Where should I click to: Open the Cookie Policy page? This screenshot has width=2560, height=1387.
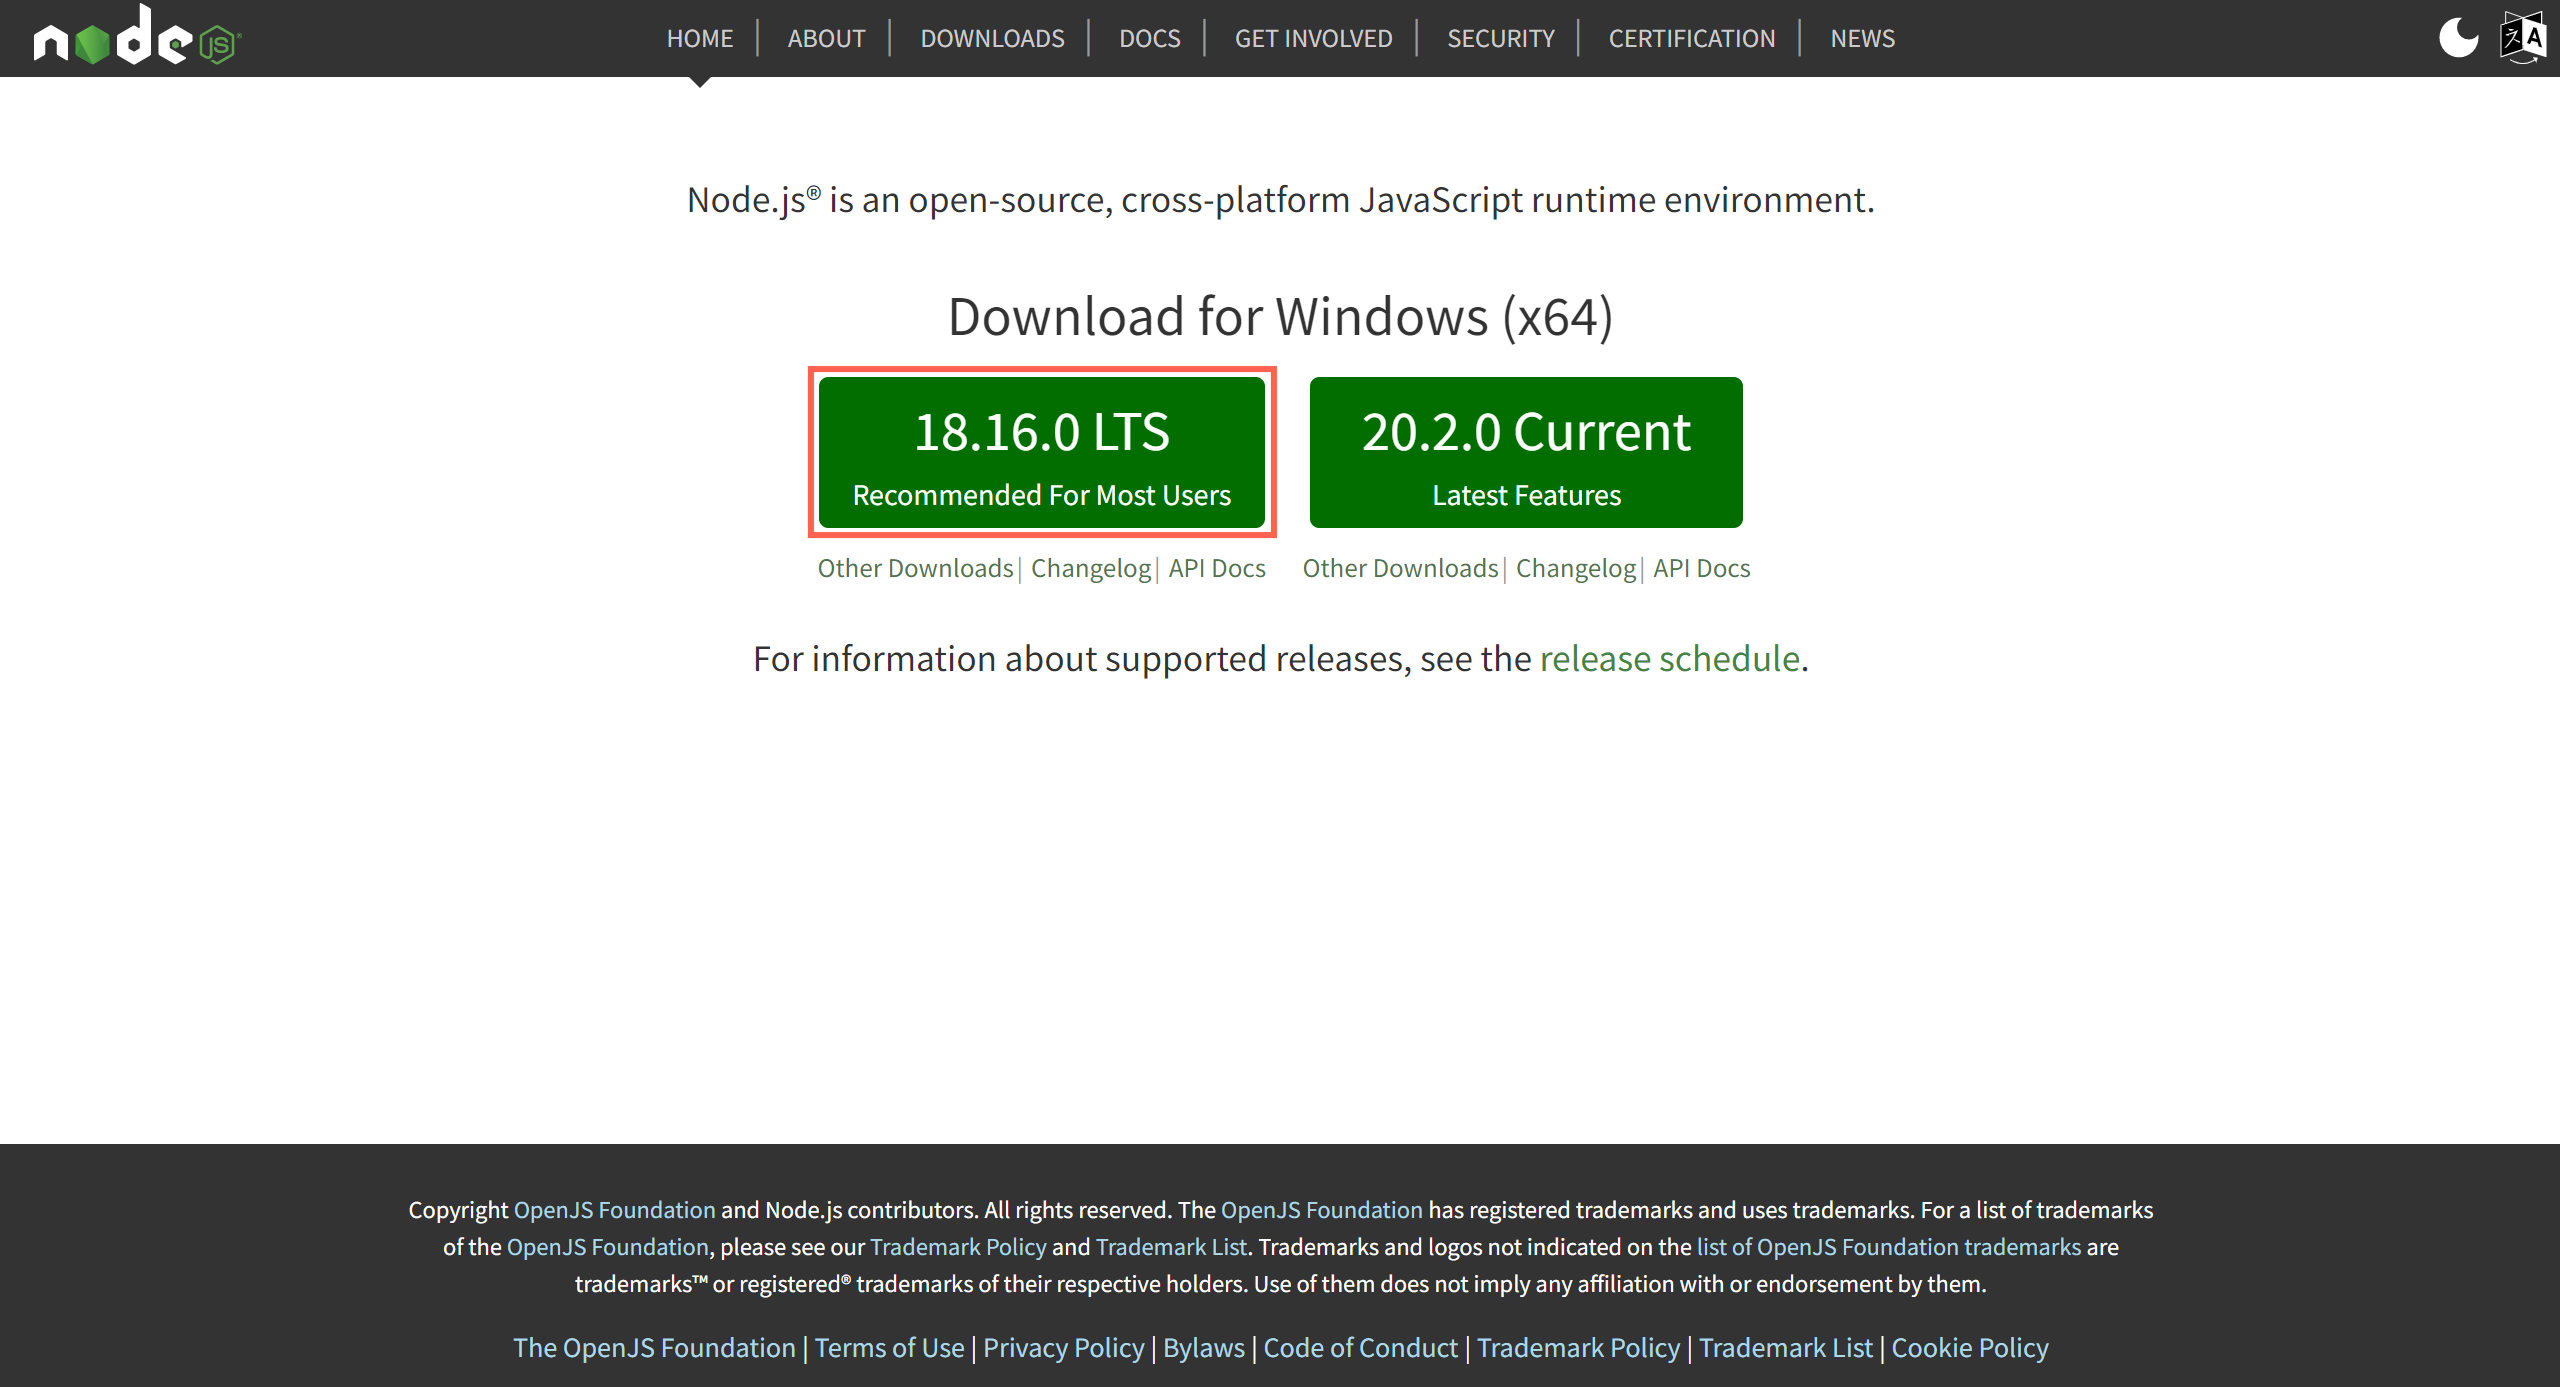[1969, 1347]
